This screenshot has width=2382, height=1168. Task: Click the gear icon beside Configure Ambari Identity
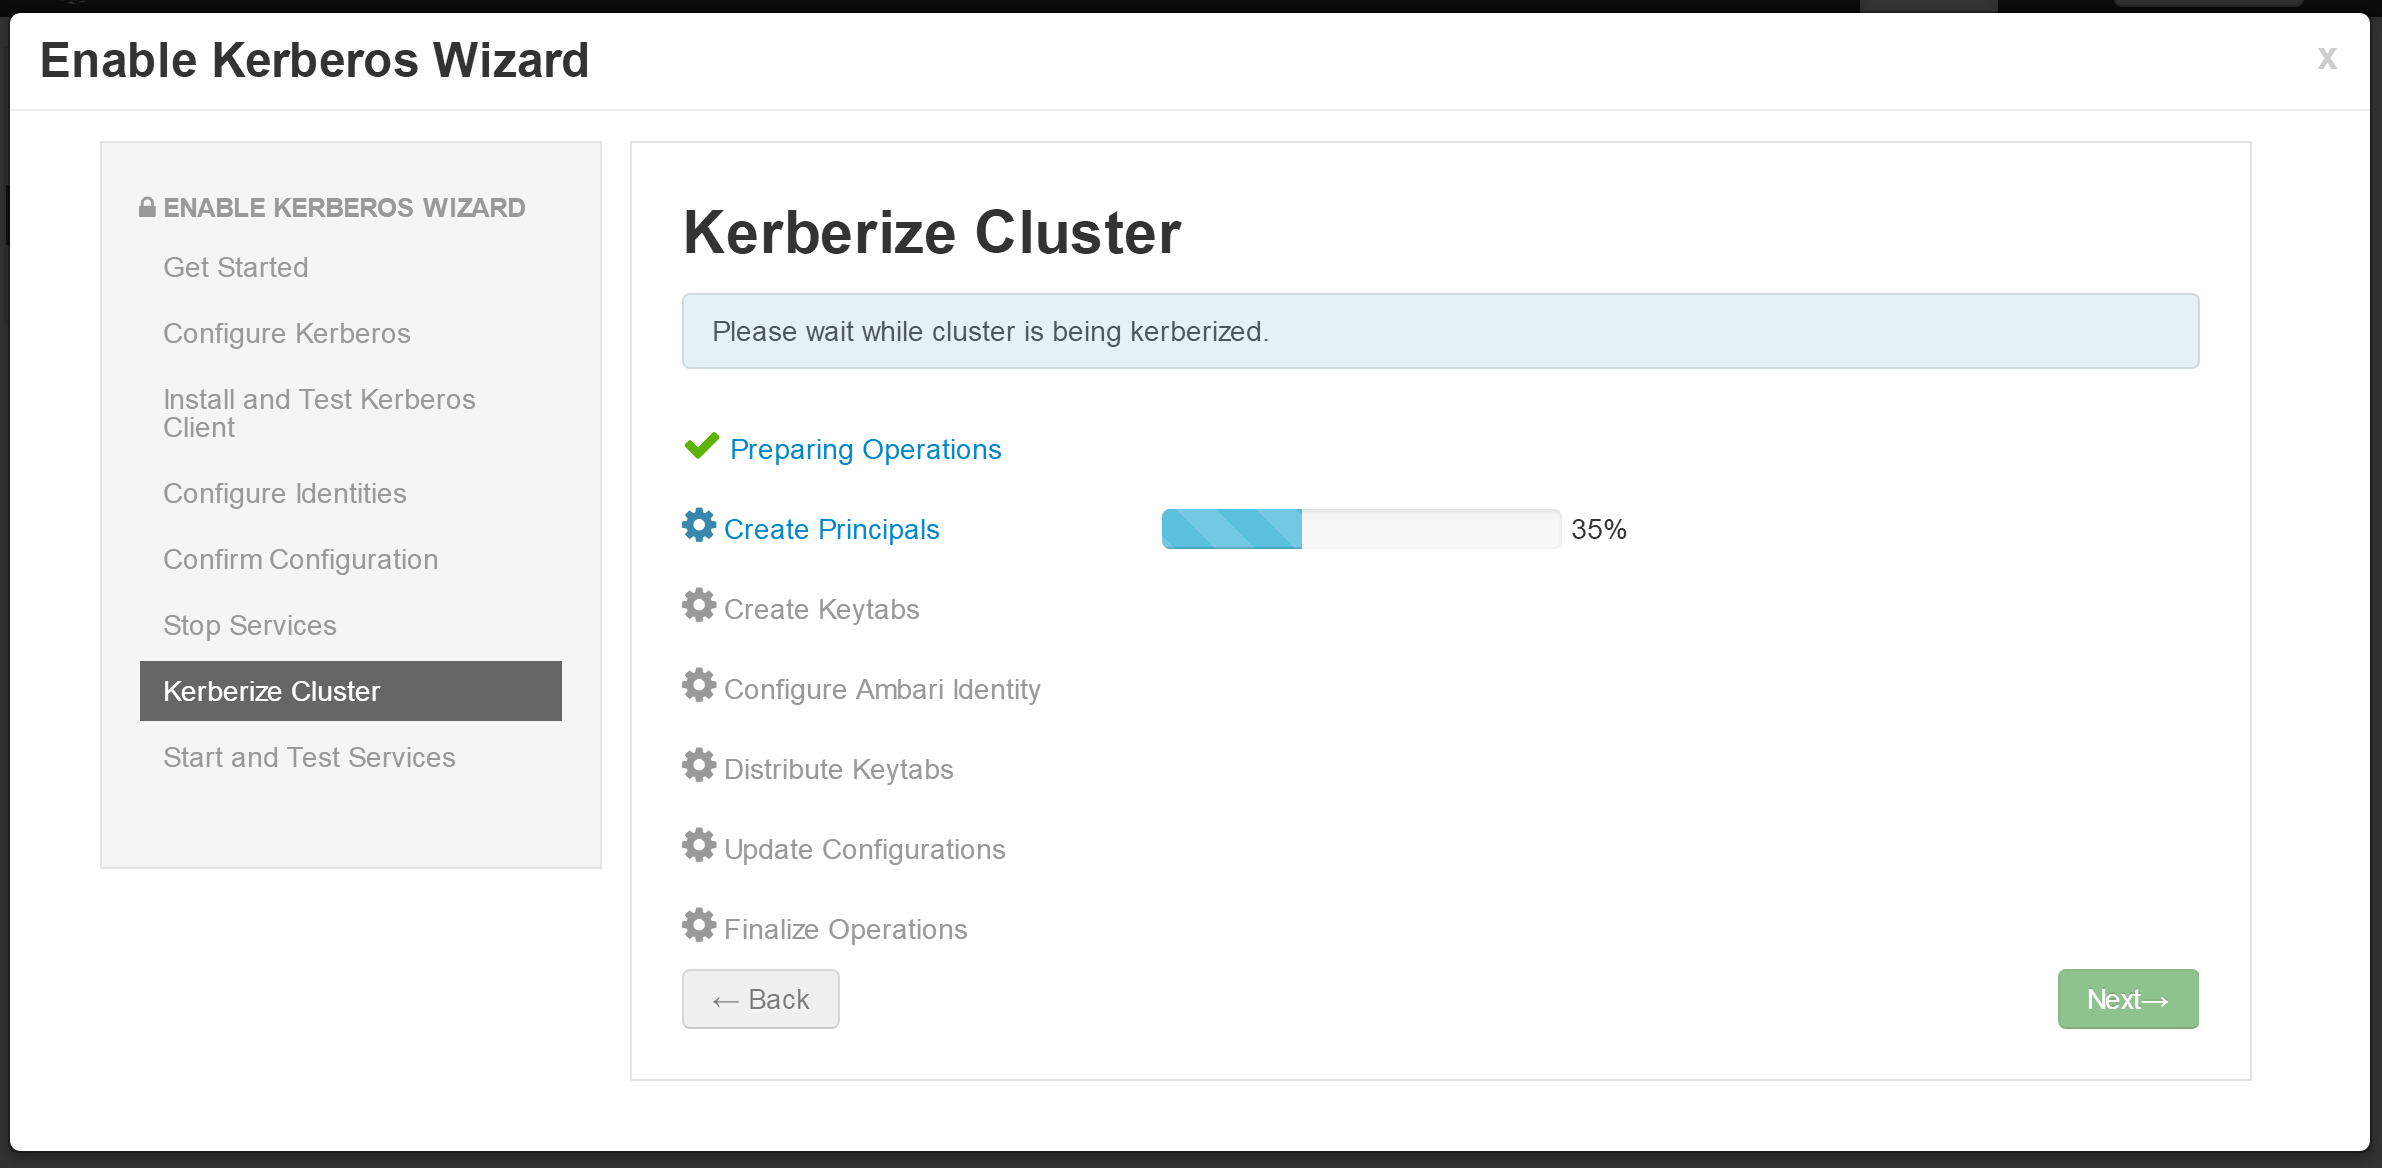pos(699,685)
